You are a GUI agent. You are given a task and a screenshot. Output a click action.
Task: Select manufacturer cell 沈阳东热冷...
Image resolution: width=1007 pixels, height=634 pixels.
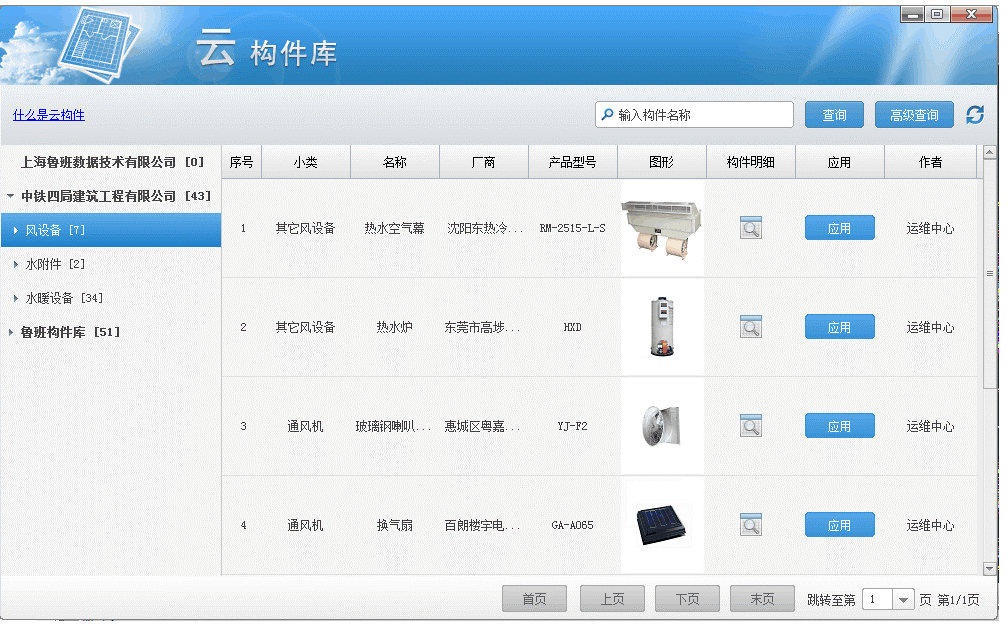[485, 228]
